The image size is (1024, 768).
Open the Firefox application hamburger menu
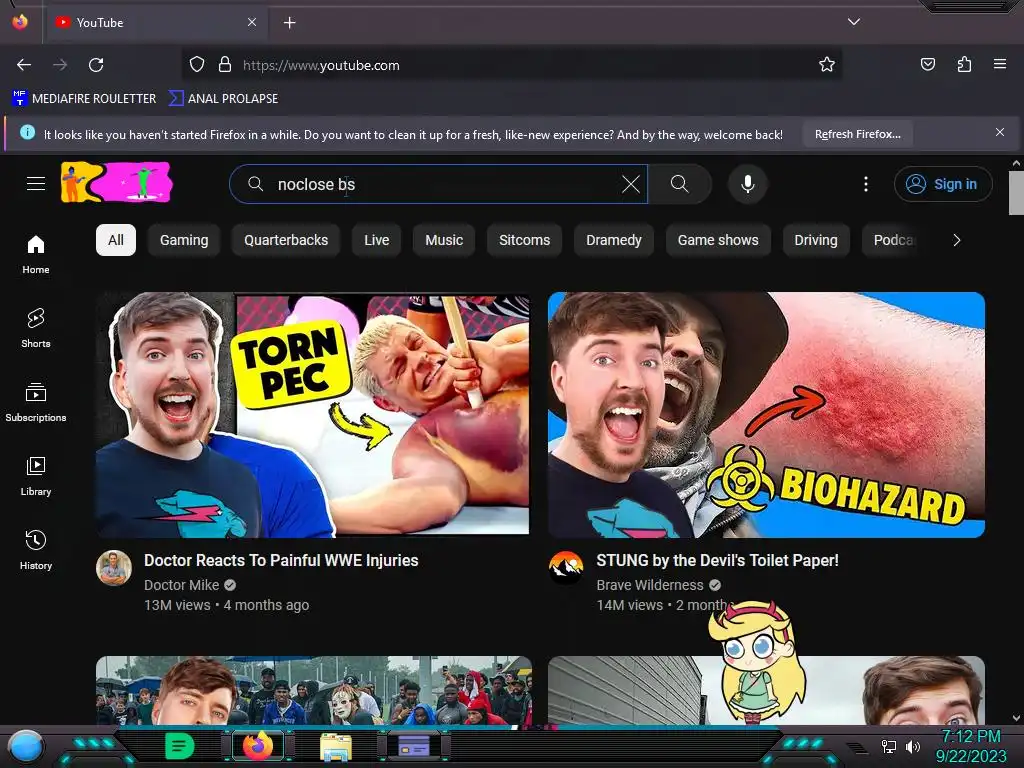point(1000,65)
